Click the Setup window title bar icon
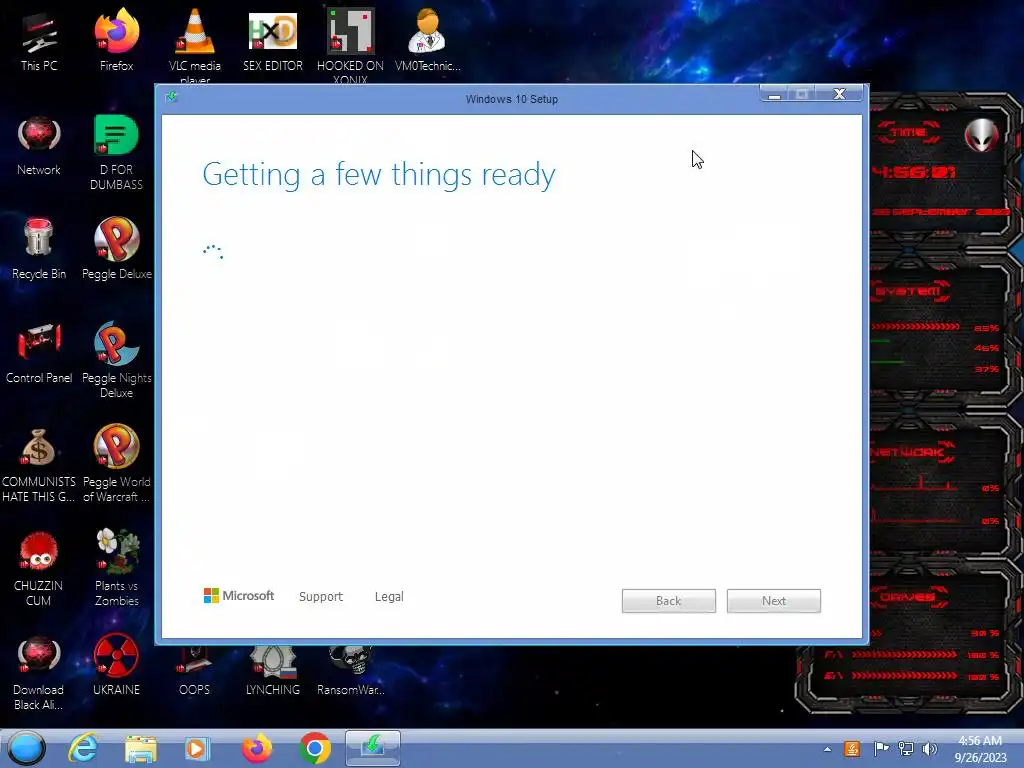The image size is (1024, 768). 172,97
